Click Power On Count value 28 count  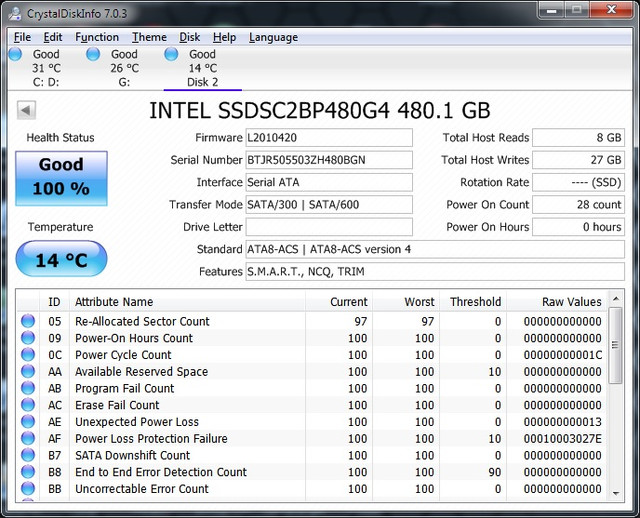[x=578, y=205]
